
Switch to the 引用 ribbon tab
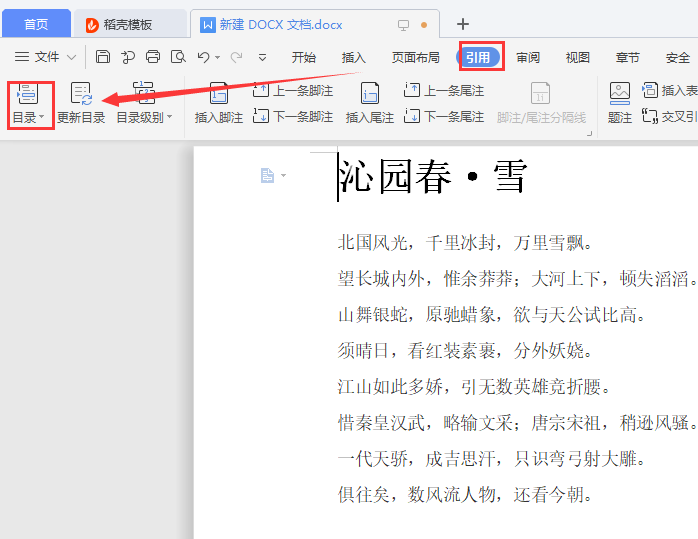pyautogui.click(x=478, y=57)
